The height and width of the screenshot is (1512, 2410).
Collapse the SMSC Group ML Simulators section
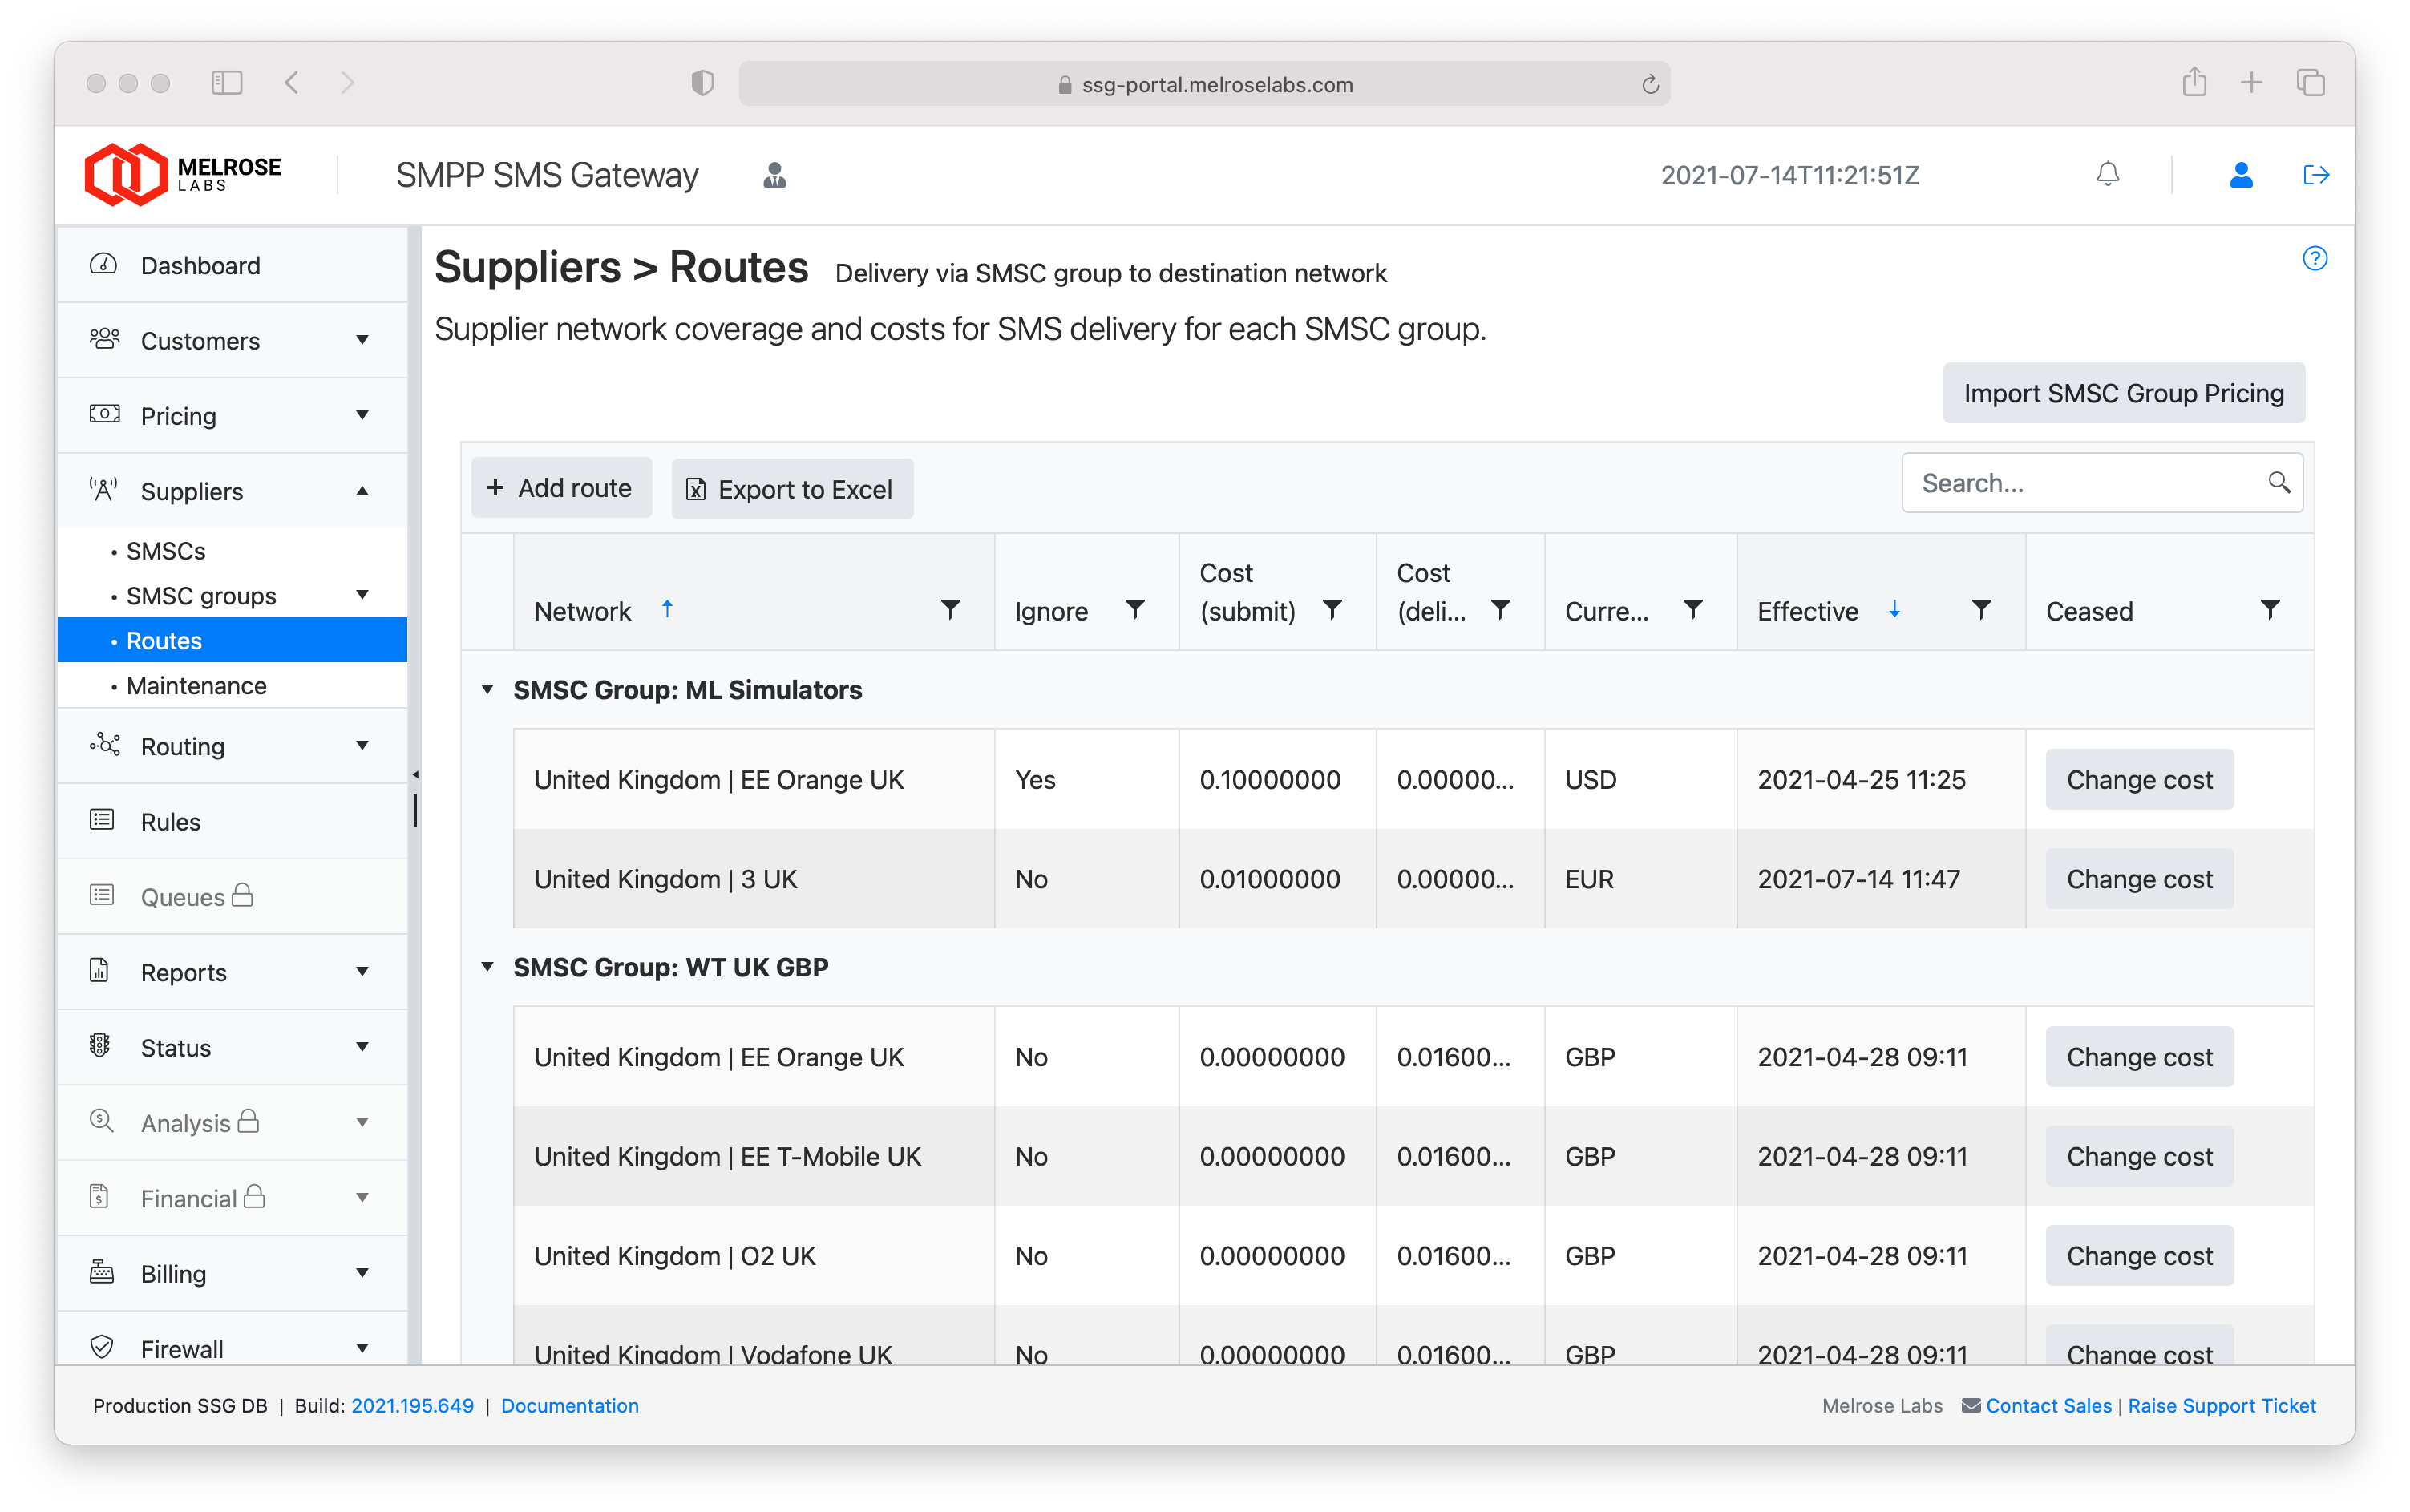click(x=488, y=690)
